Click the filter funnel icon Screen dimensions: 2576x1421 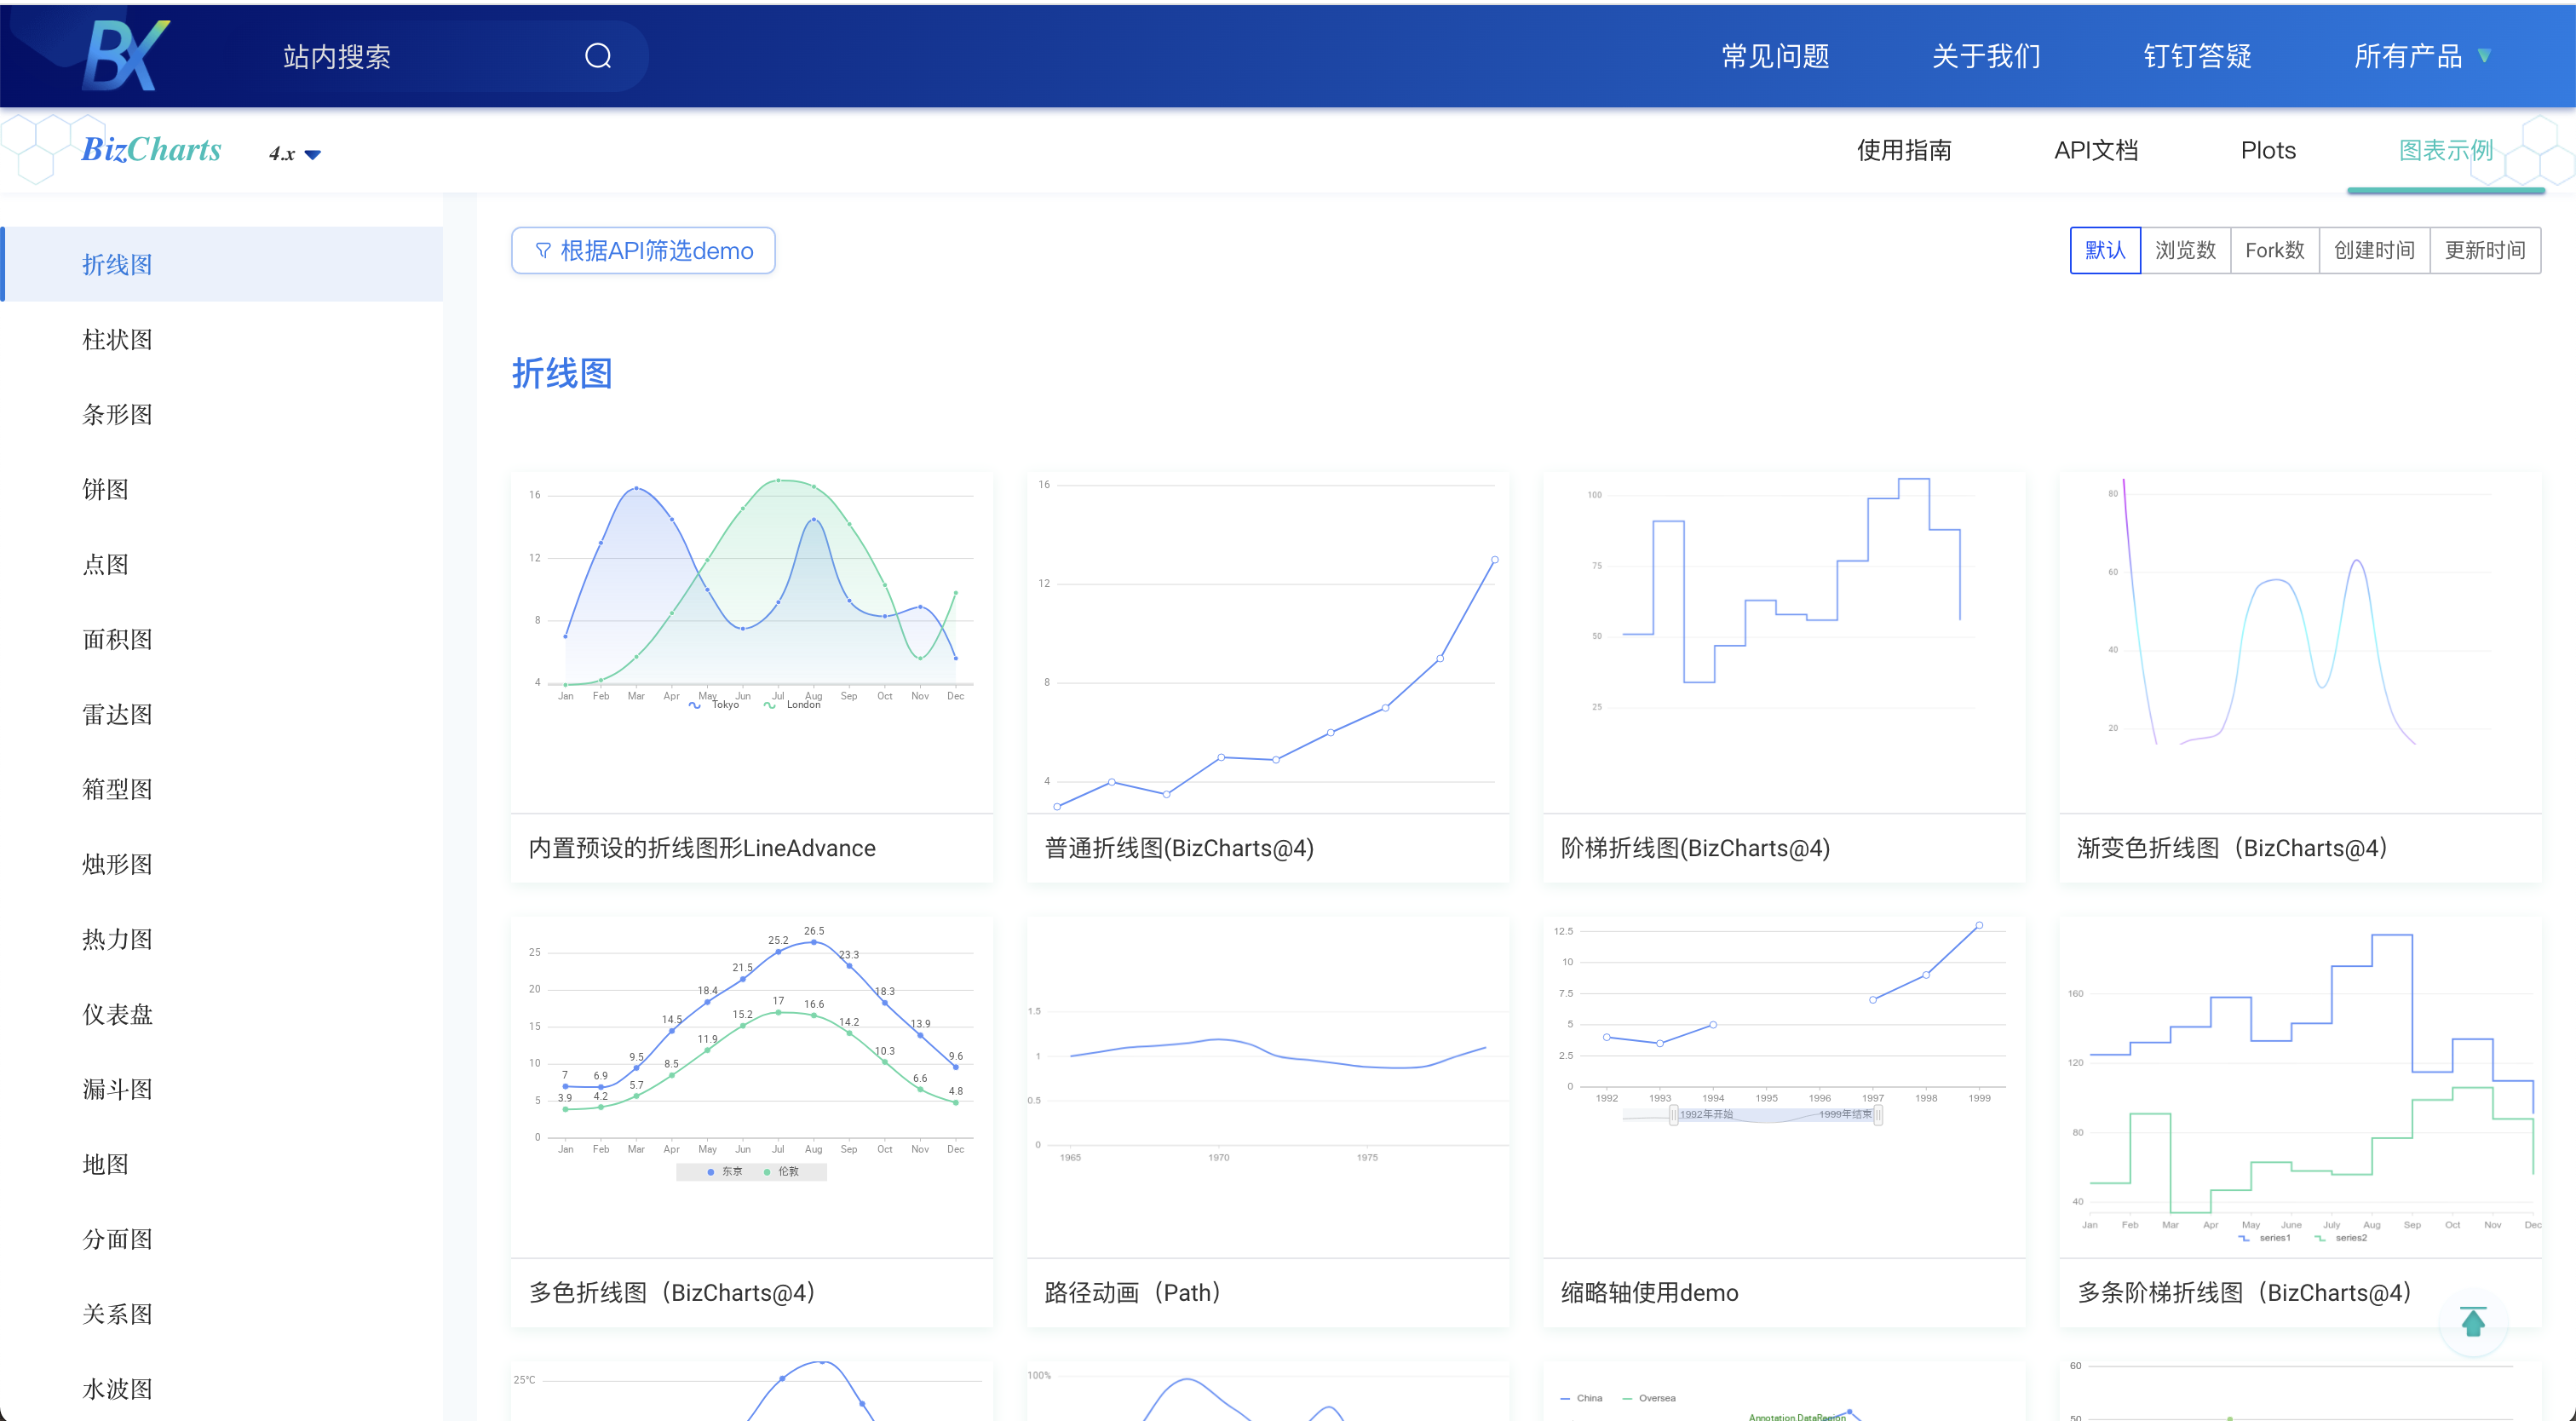point(543,251)
